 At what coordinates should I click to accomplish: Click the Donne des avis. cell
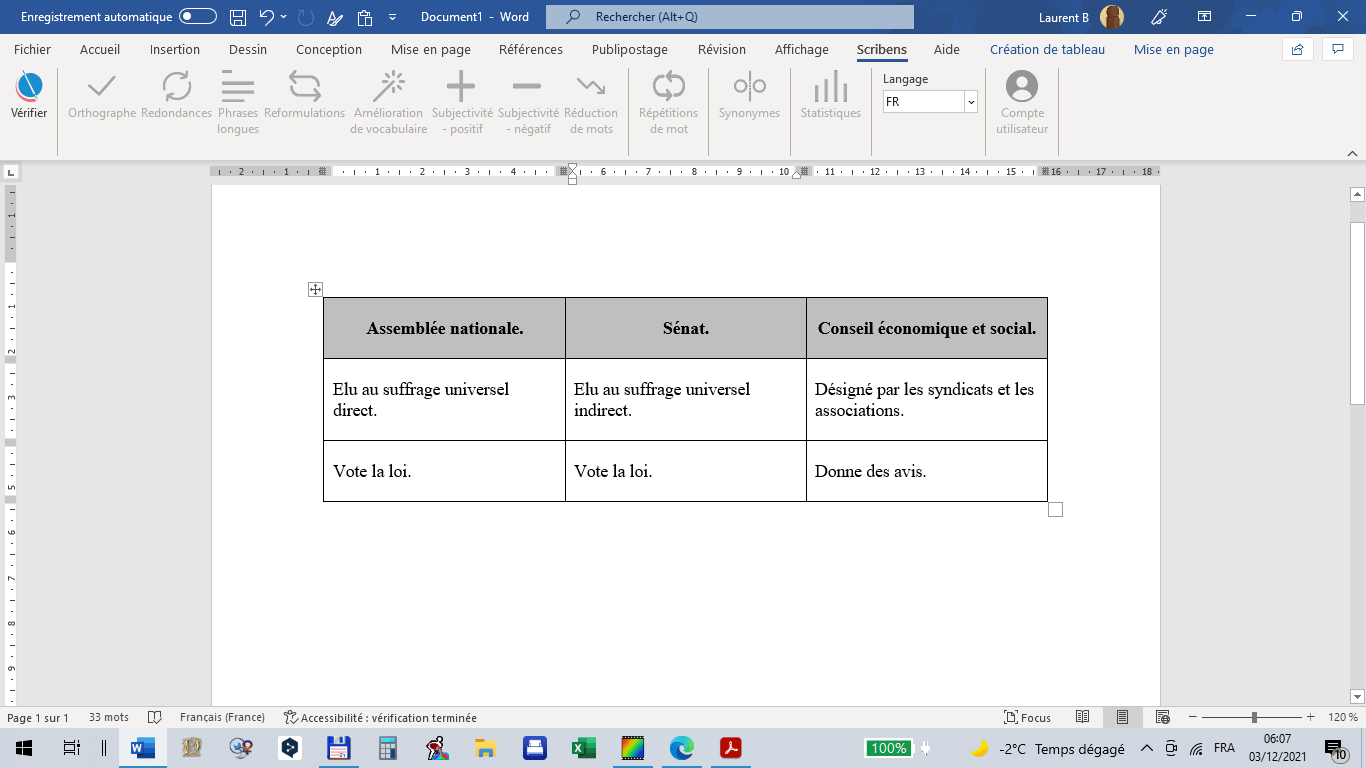point(926,471)
